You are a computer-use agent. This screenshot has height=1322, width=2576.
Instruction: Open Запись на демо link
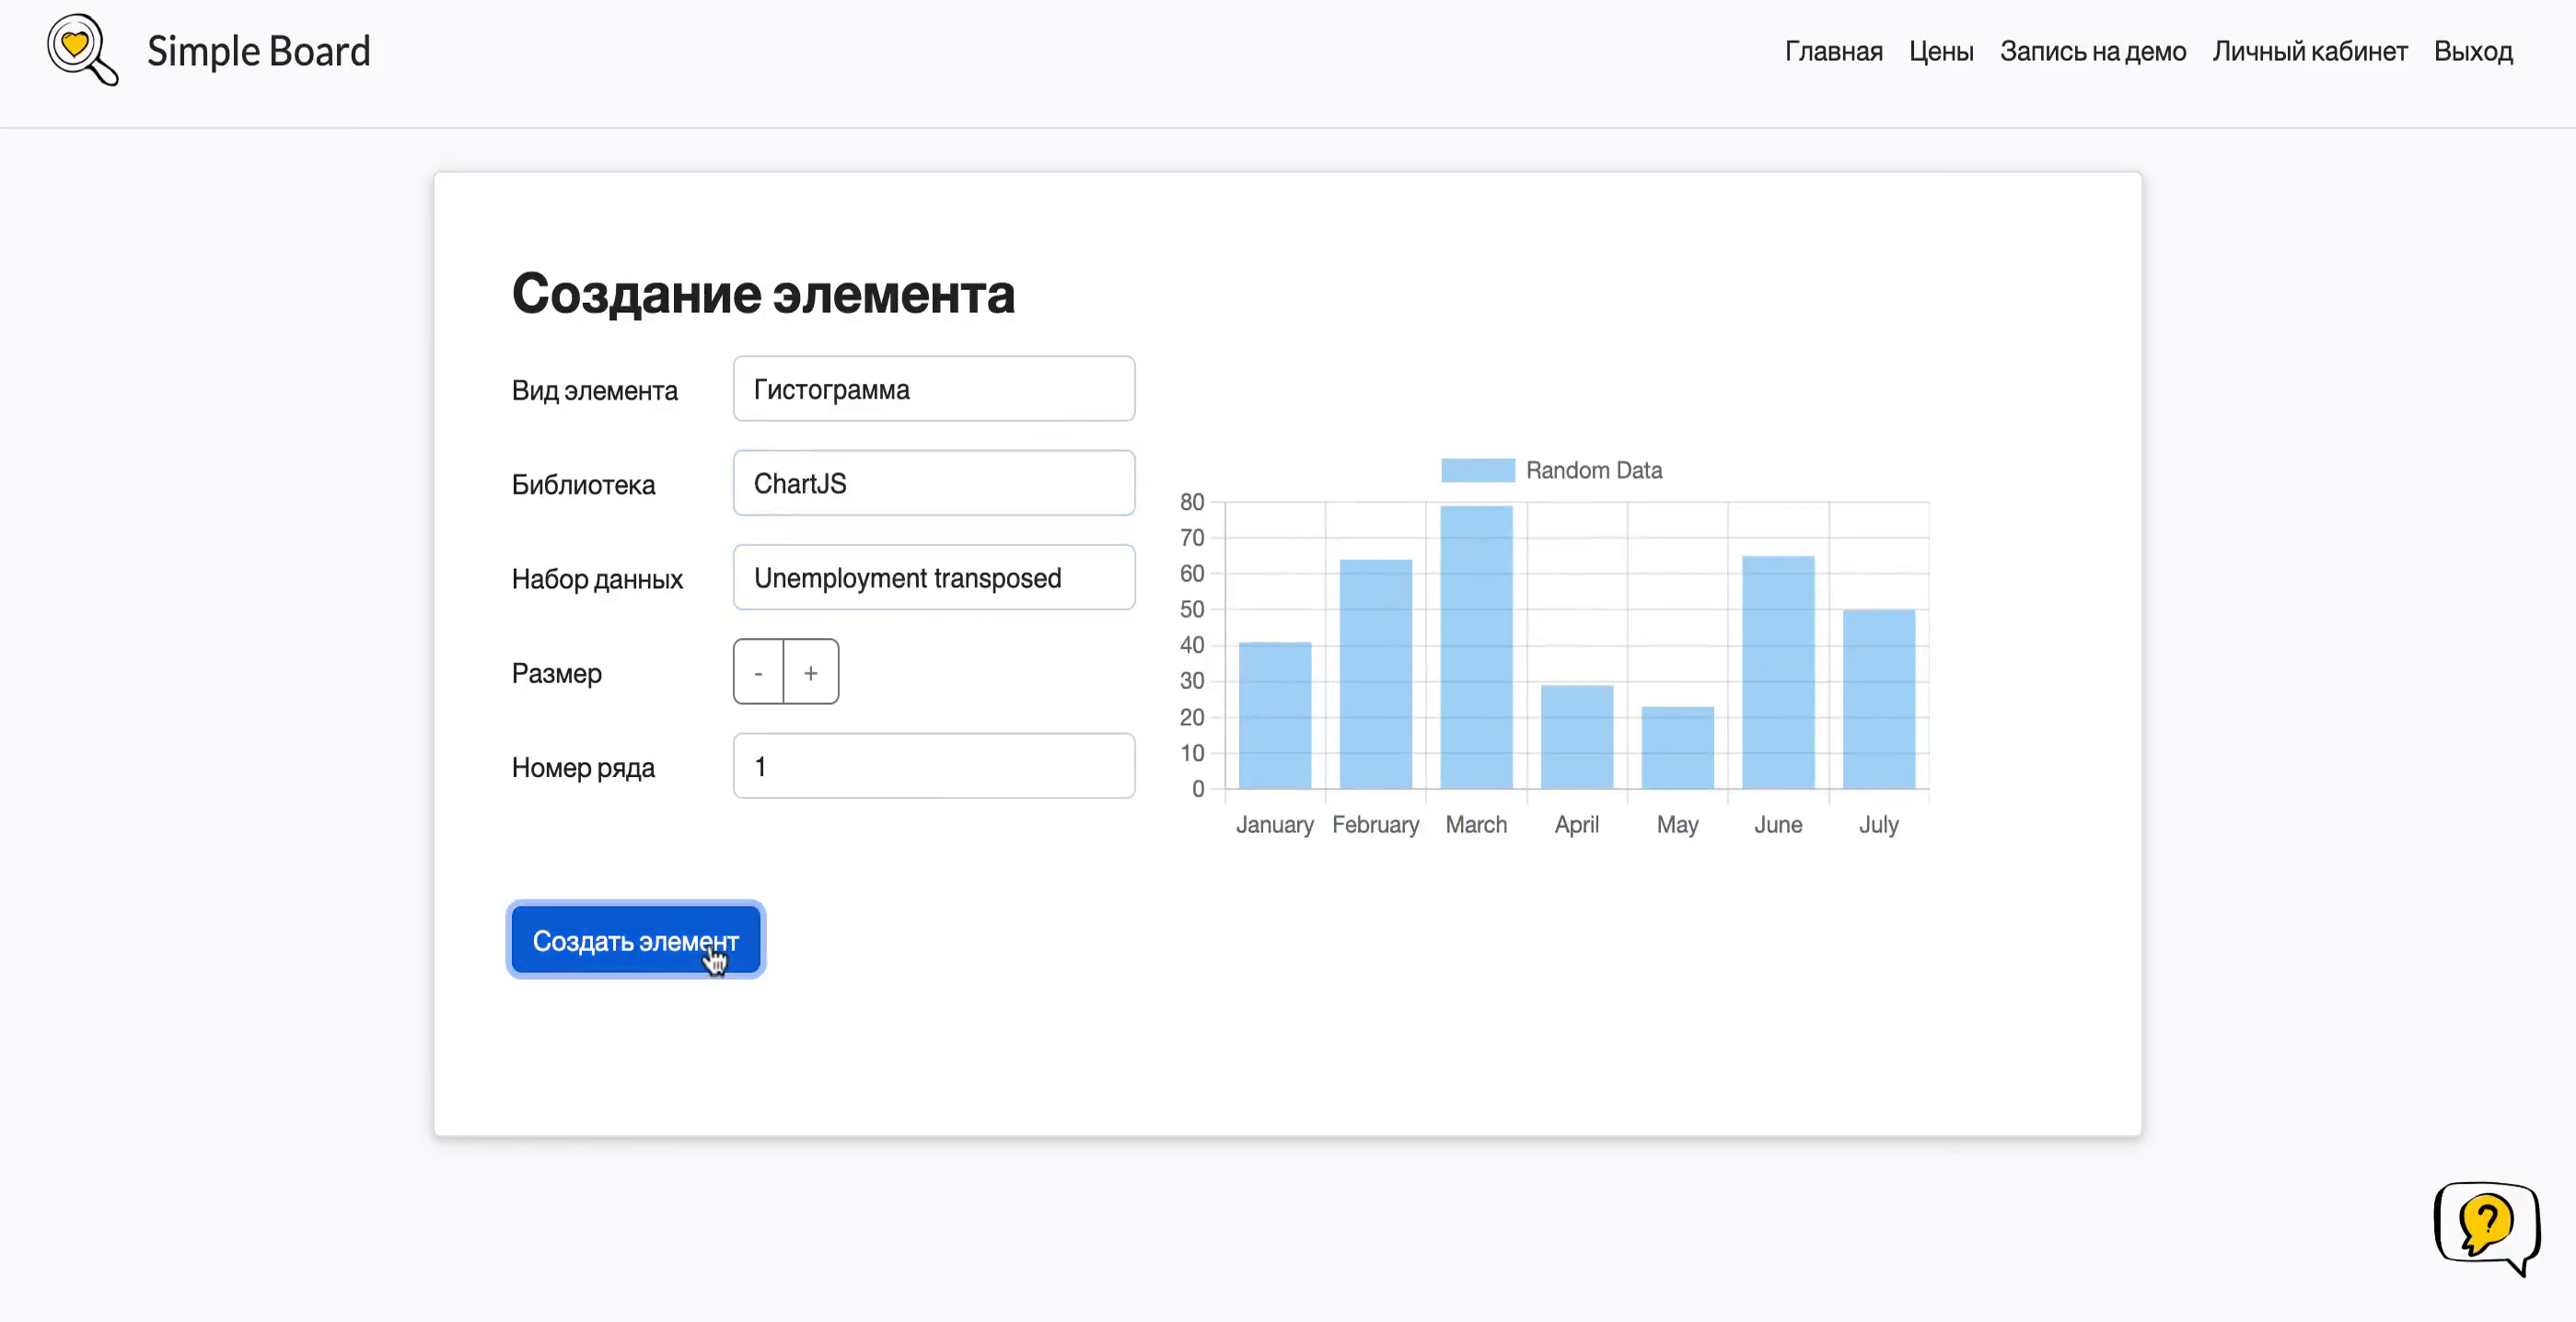(2093, 51)
